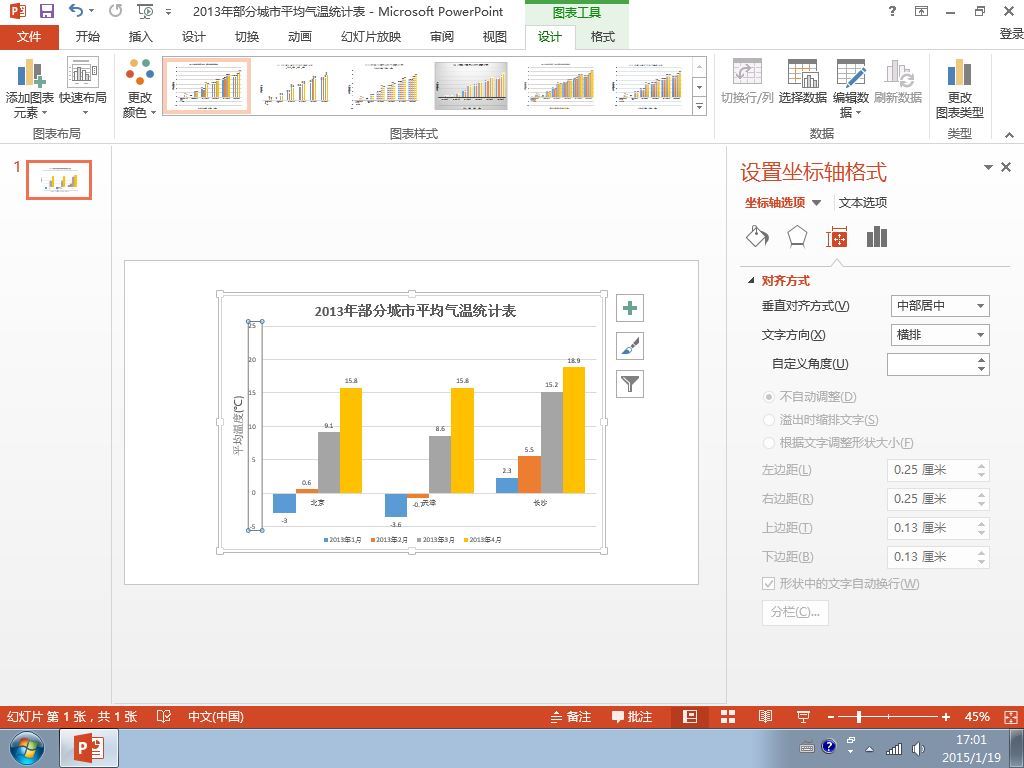Viewport: 1024px width, 768px height.
Task: Open Add Chart Element (添加图表元素)
Action: [x=29, y=88]
